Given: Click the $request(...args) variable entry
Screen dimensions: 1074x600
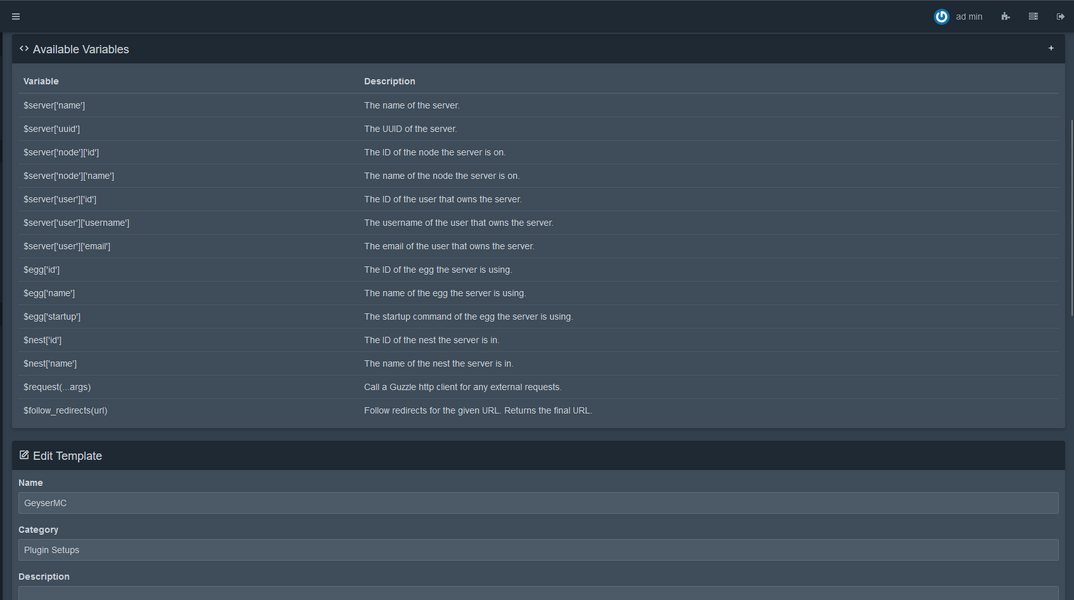Looking at the screenshot, I should (x=57, y=387).
